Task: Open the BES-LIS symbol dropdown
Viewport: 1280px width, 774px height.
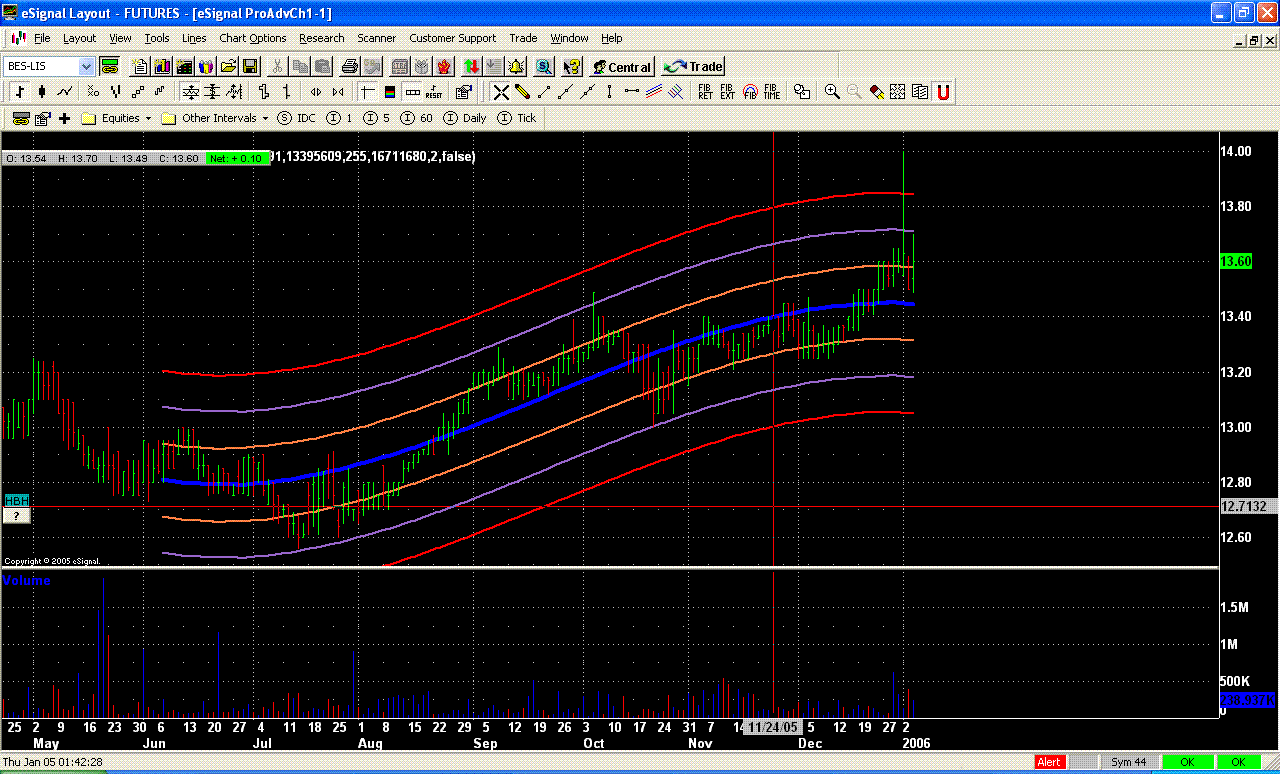Action: [86, 67]
